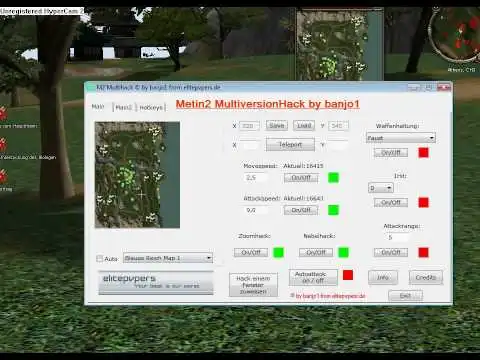The height and width of the screenshot is (360, 480).
Task: Expand the Init number dropdown
Action: 380,188
